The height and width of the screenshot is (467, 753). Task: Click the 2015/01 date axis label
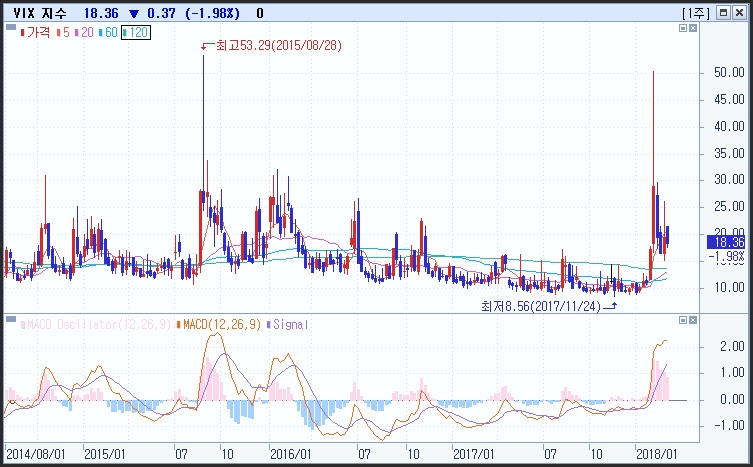coord(105,454)
